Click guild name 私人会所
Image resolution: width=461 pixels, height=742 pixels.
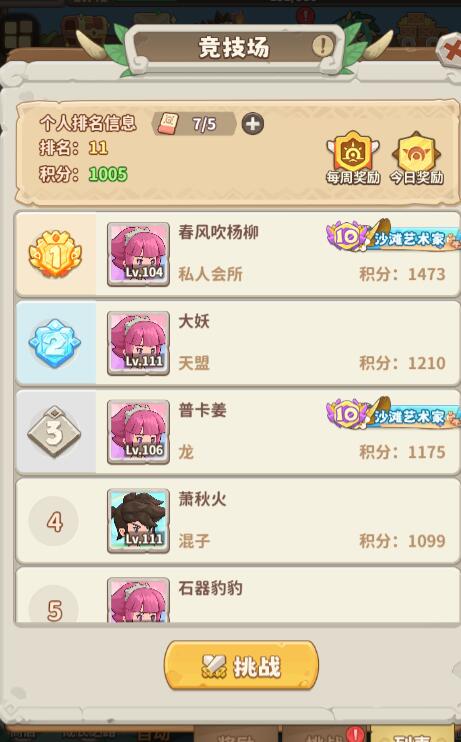[x=210, y=274]
